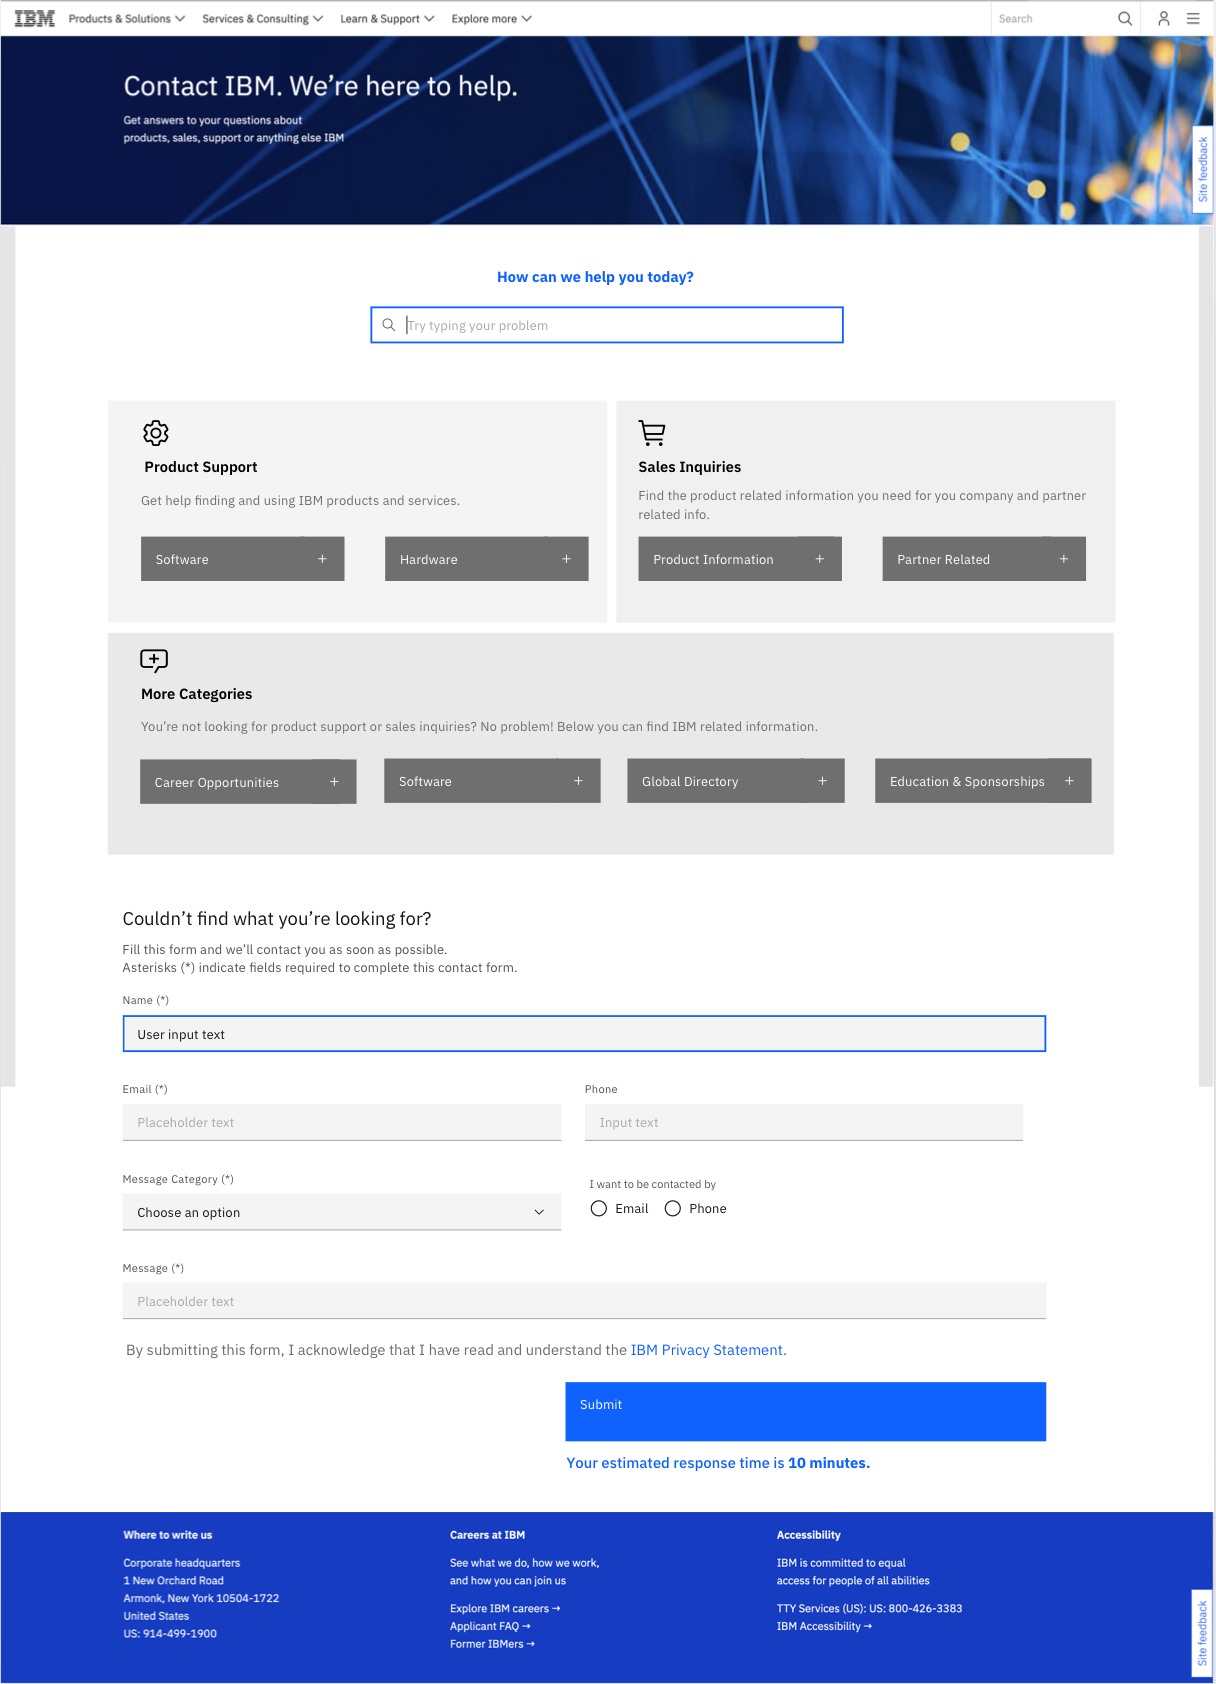Screen dimensions: 1216x1684
Task: Open Learn & Support menu
Action: (387, 18)
